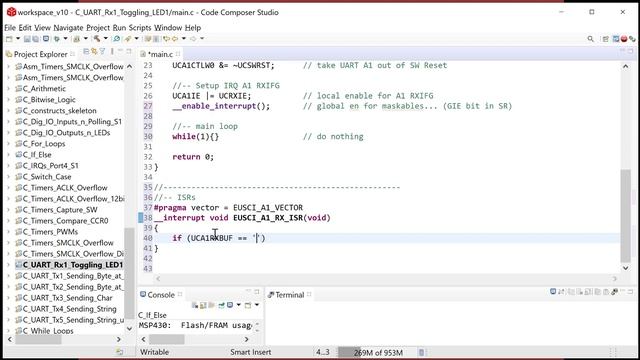640x360 pixels.
Task: Open the Scripts menu
Action: [x=140, y=28]
